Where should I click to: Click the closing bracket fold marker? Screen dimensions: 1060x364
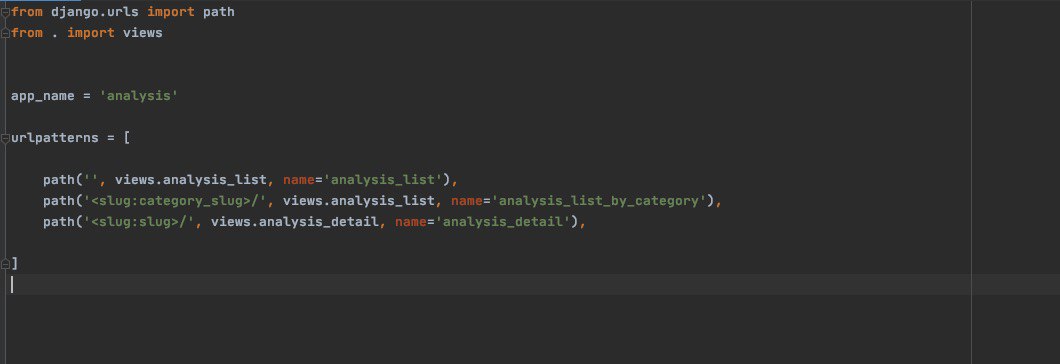point(5,264)
